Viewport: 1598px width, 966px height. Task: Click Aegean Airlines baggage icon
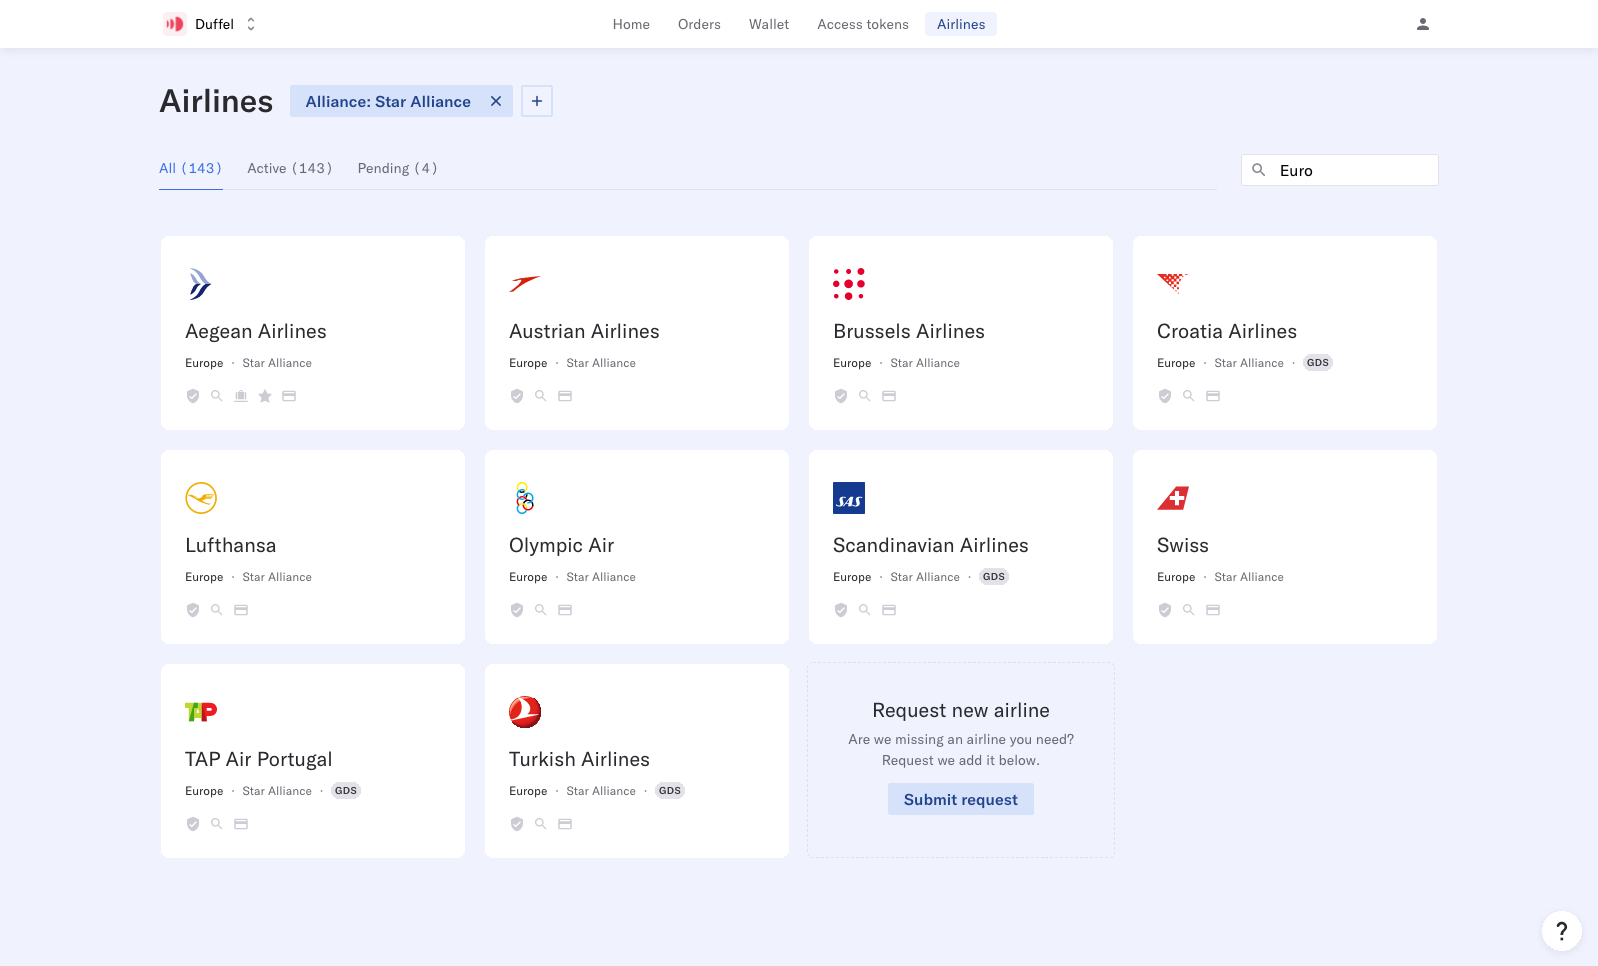pyautogui.click(x=241, y=396)
